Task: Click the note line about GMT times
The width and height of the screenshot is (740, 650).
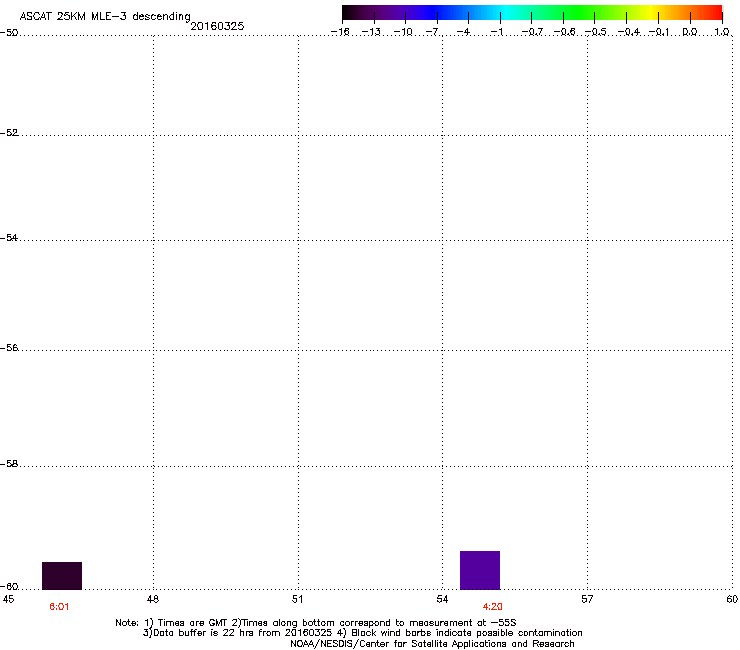Action: tap(316, 623)
